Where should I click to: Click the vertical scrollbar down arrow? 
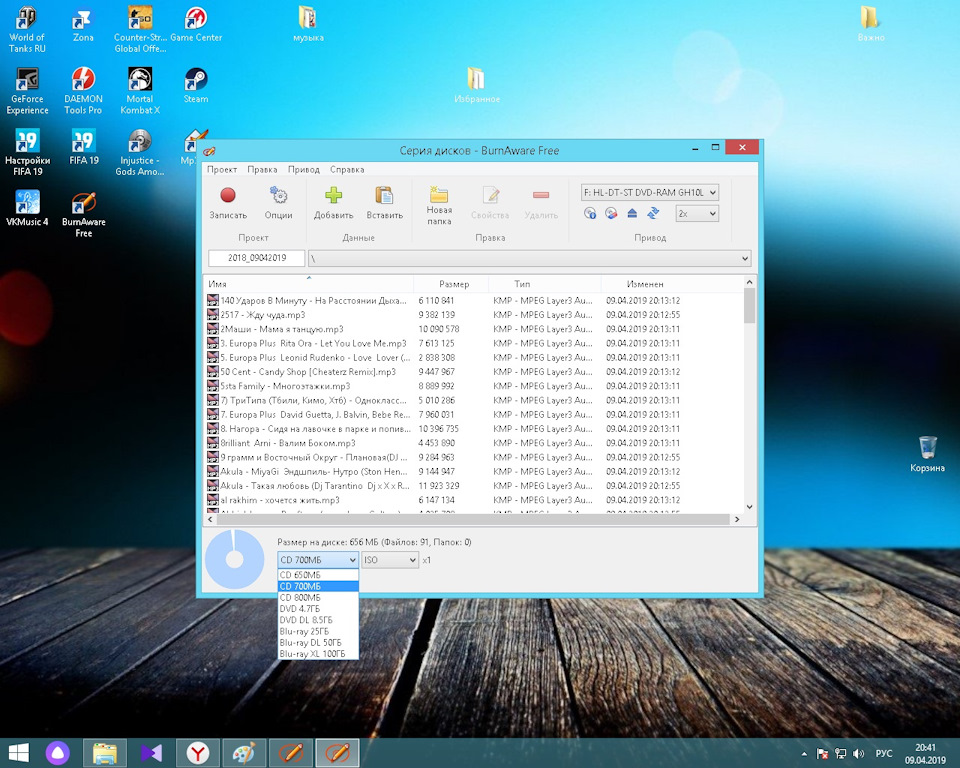tap(749, 507)
